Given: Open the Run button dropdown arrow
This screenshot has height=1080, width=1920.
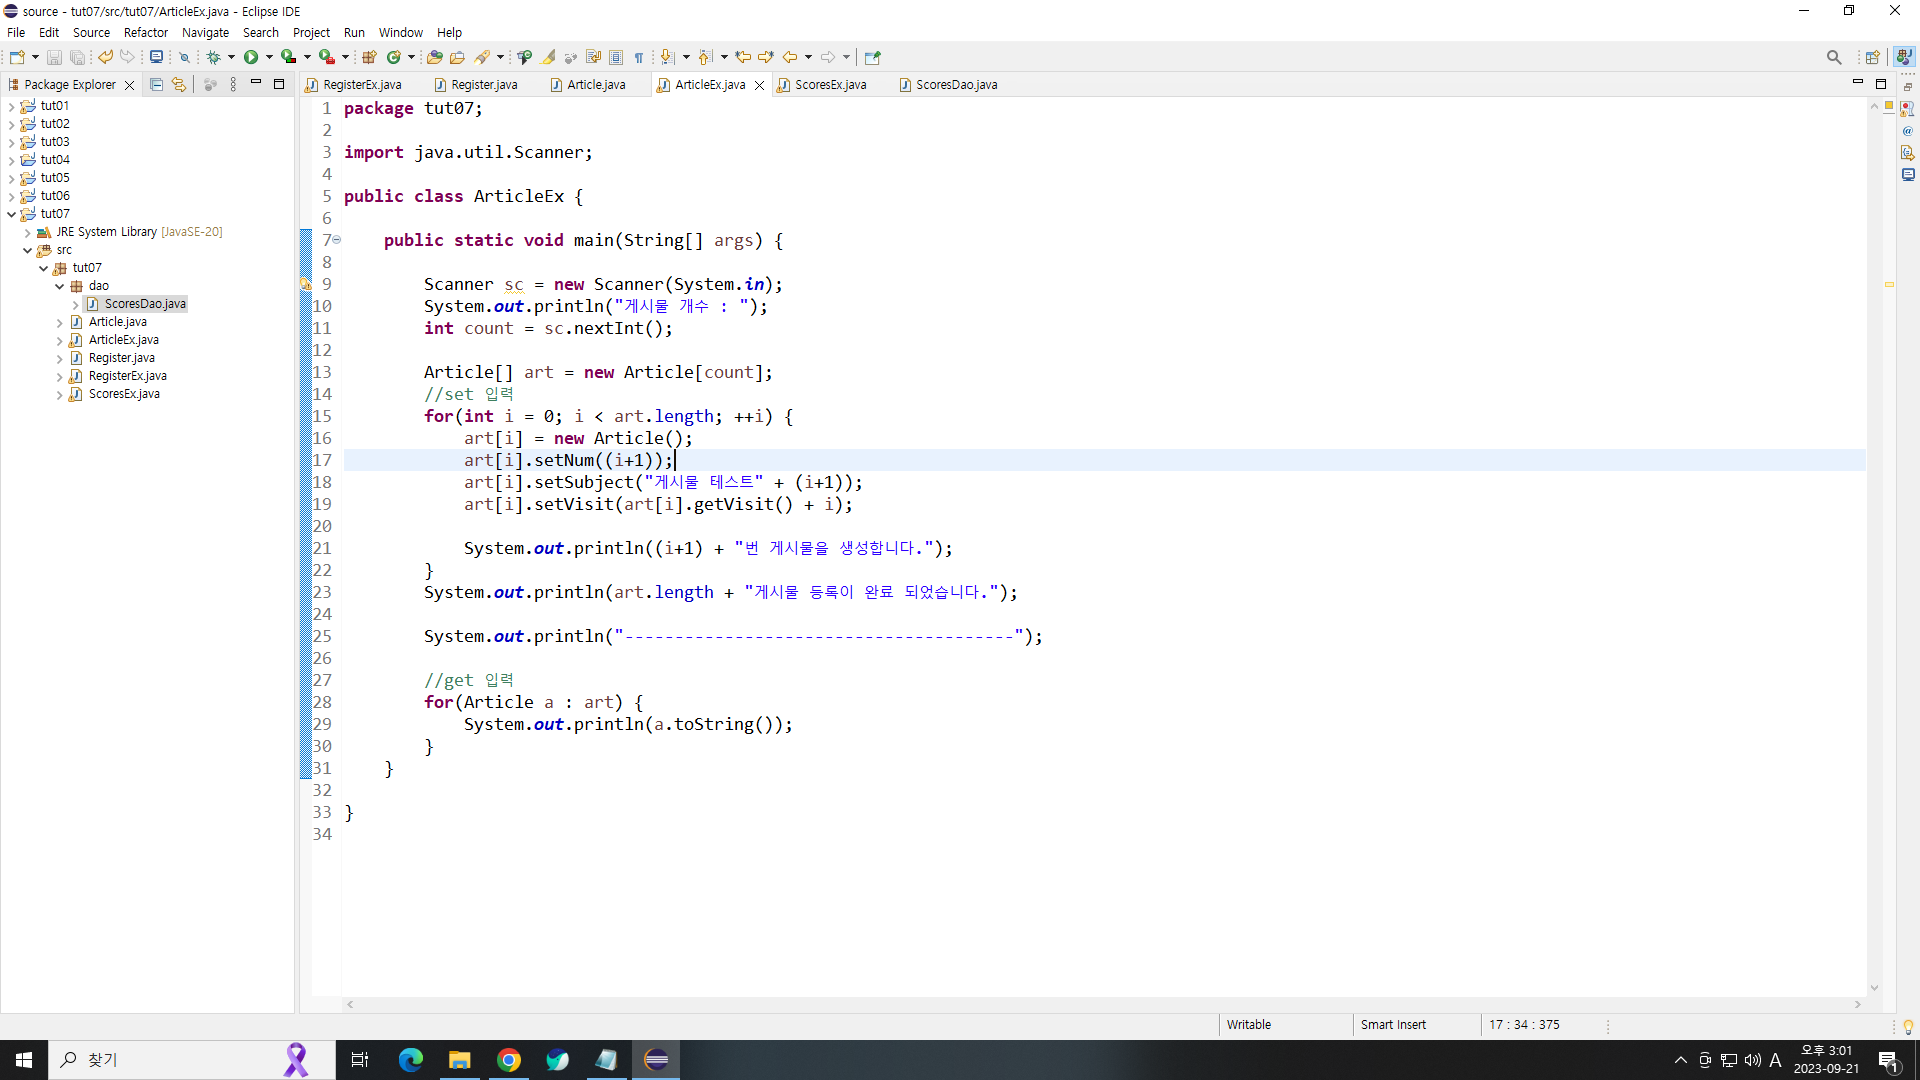Looking at the screenshot, I should pyautogui.click(x=269, y=57).
